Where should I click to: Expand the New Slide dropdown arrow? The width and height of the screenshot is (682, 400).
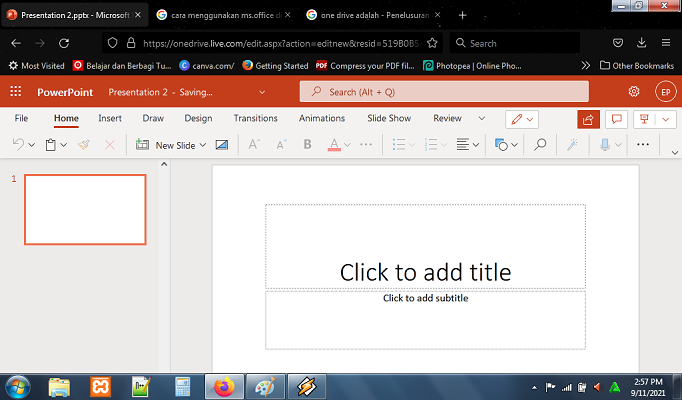click(203, 145)
